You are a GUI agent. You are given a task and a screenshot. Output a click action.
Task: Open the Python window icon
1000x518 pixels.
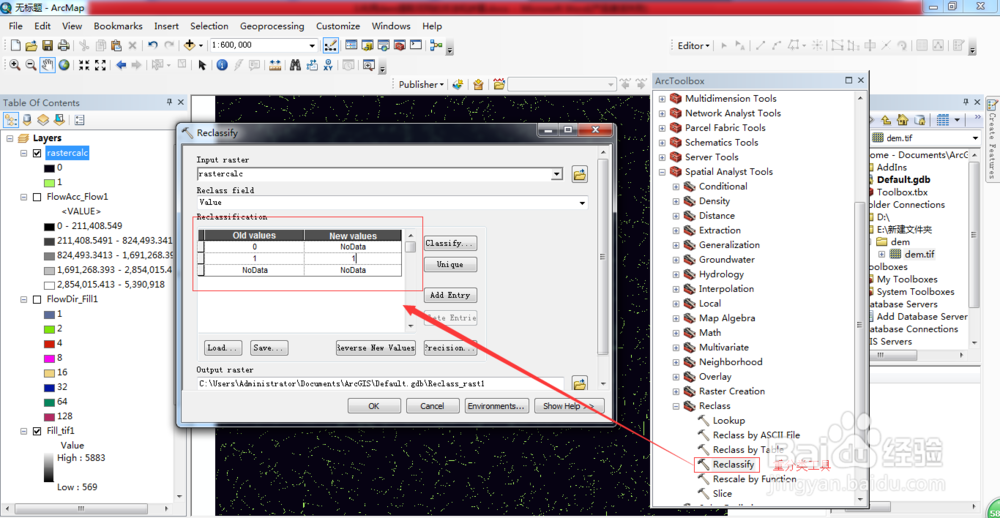point(416,45)
